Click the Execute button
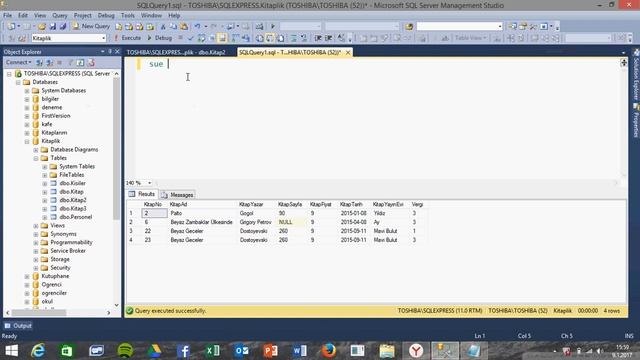Screen dimensions: 640x360 click(x=127, y=38)
